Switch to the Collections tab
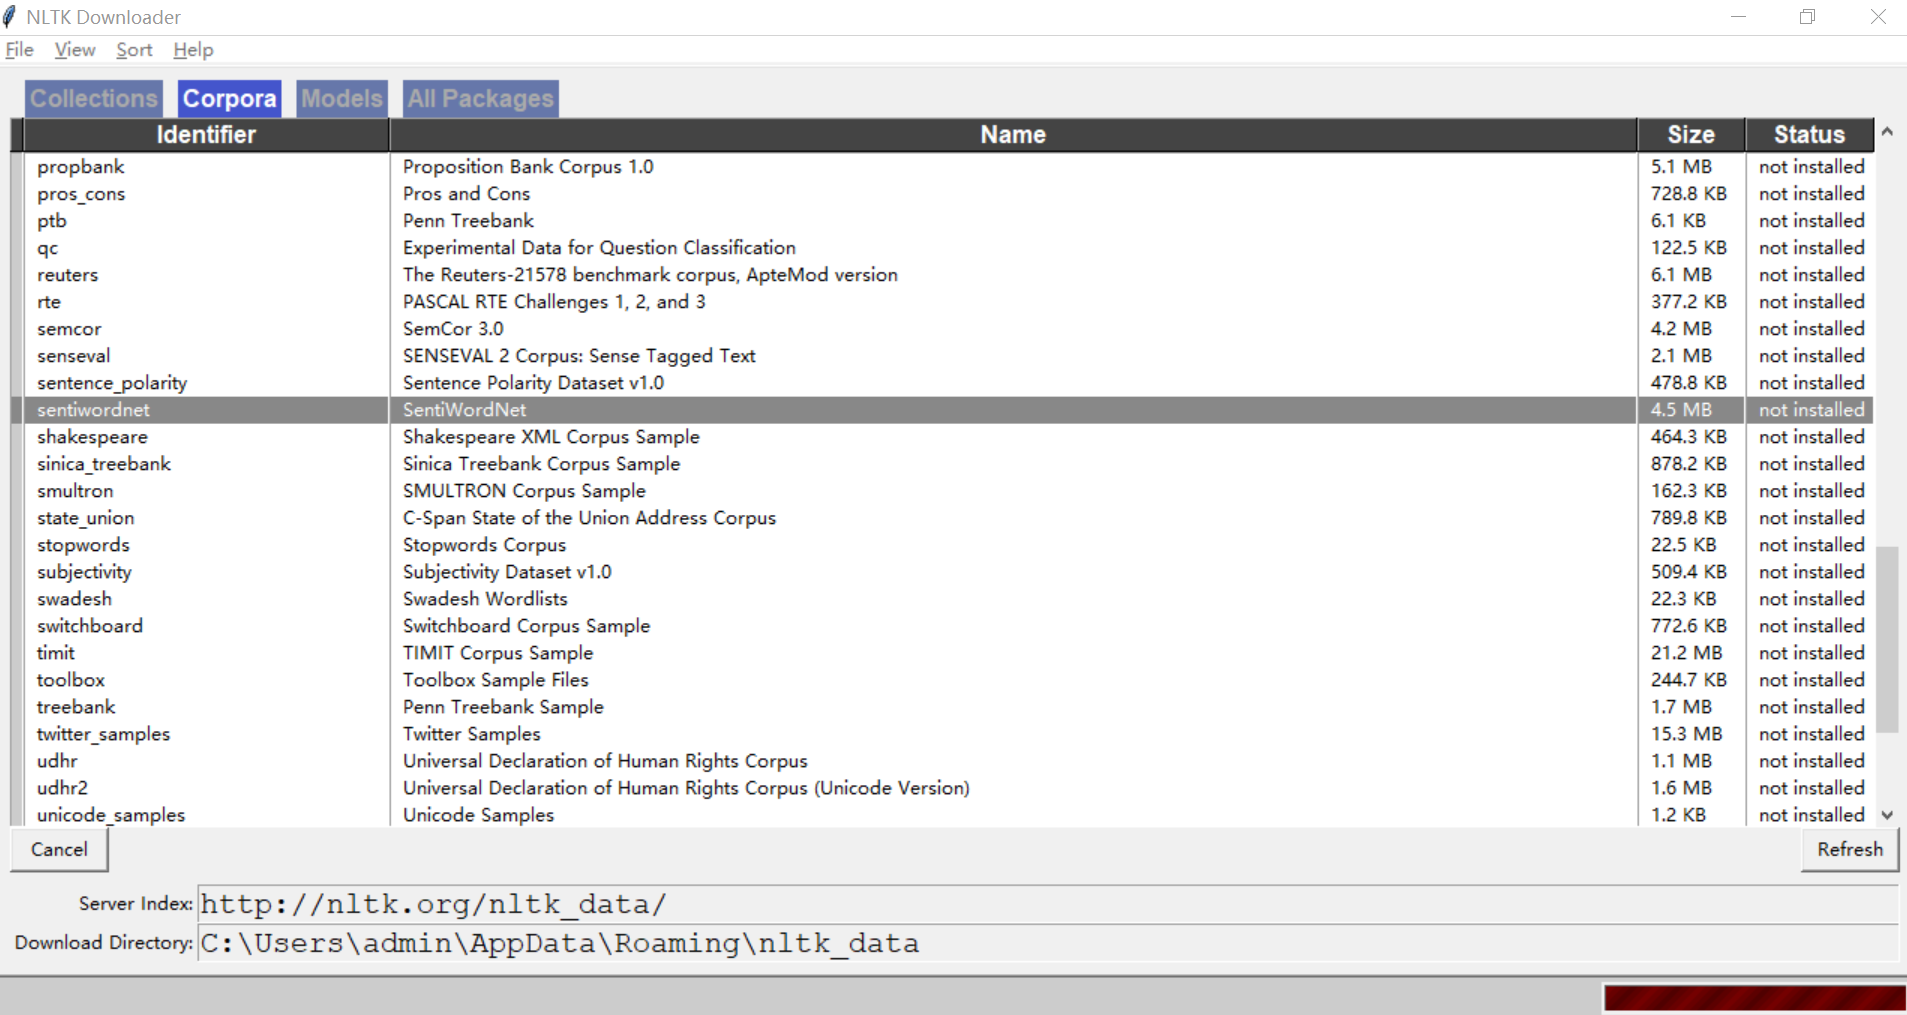 pos(94,98)
